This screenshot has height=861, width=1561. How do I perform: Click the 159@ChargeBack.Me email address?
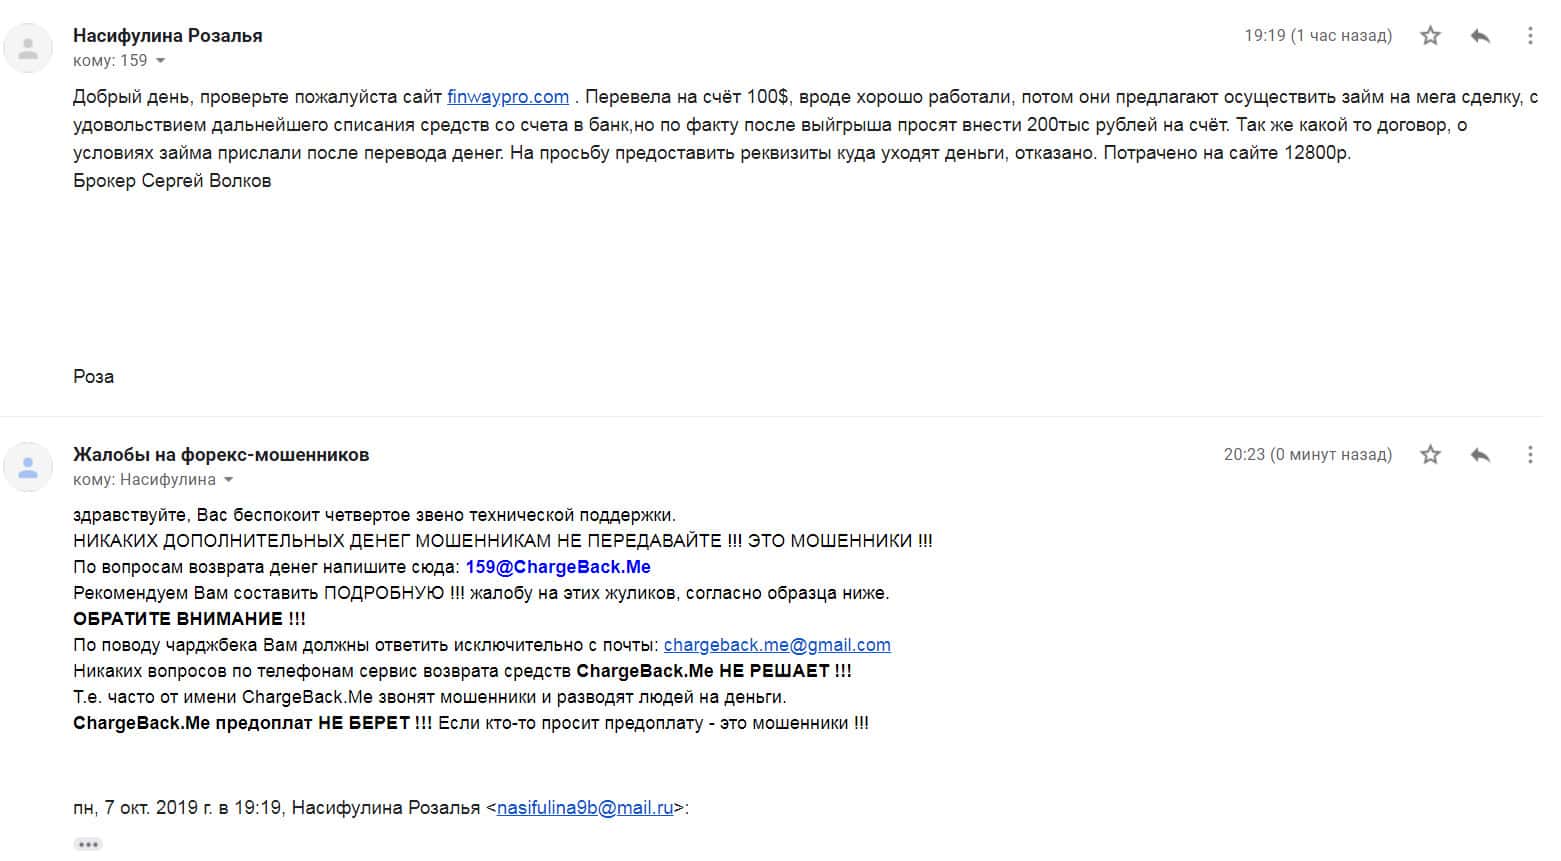click(x=558, y=567)
